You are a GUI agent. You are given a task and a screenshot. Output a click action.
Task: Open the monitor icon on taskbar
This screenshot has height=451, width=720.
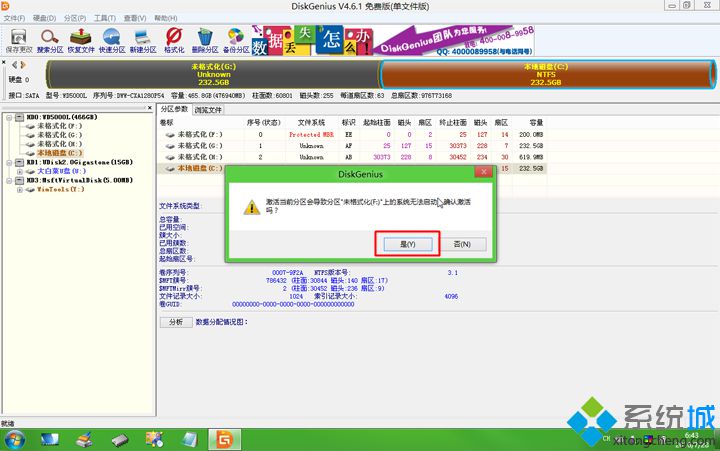point(50,440)
